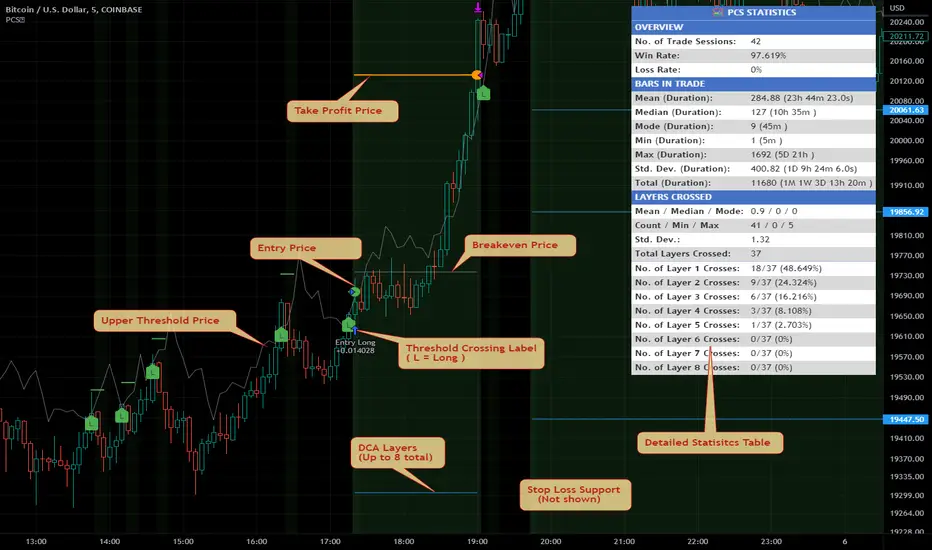The width and height of the screenshot is (932, 550).
Task: Click the orange take profit marker icon
Action: click(x=477, y=75)
